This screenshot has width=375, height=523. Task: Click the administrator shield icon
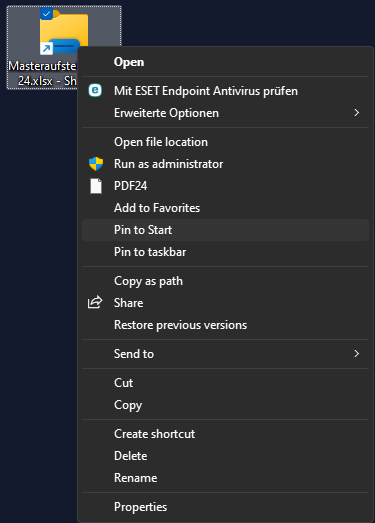(96, 164)
